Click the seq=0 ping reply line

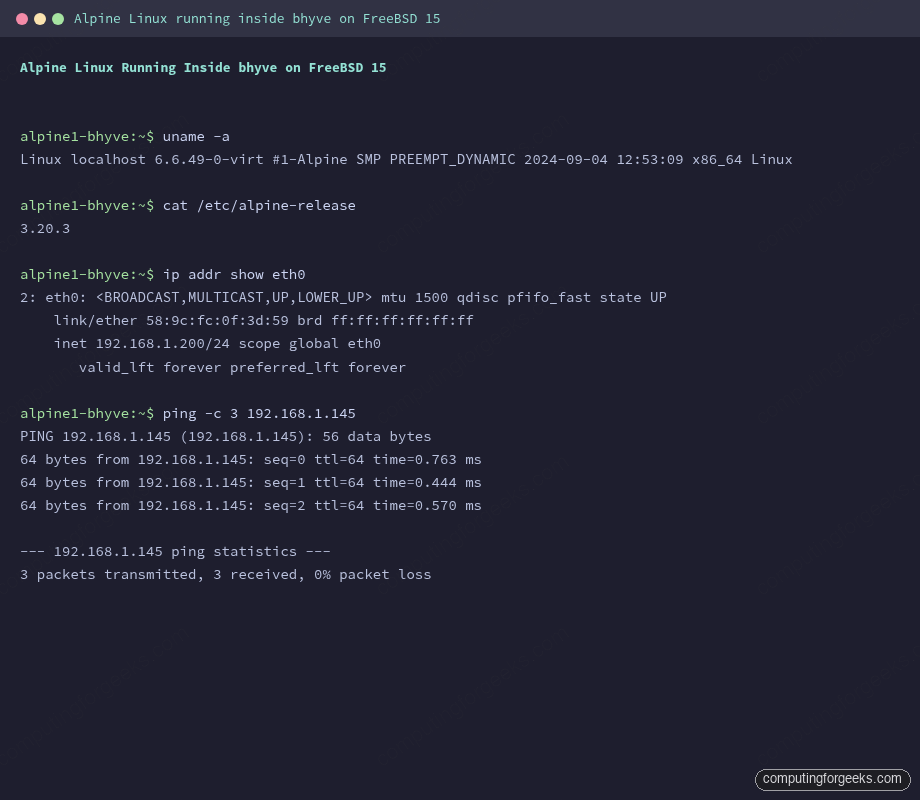251,459
